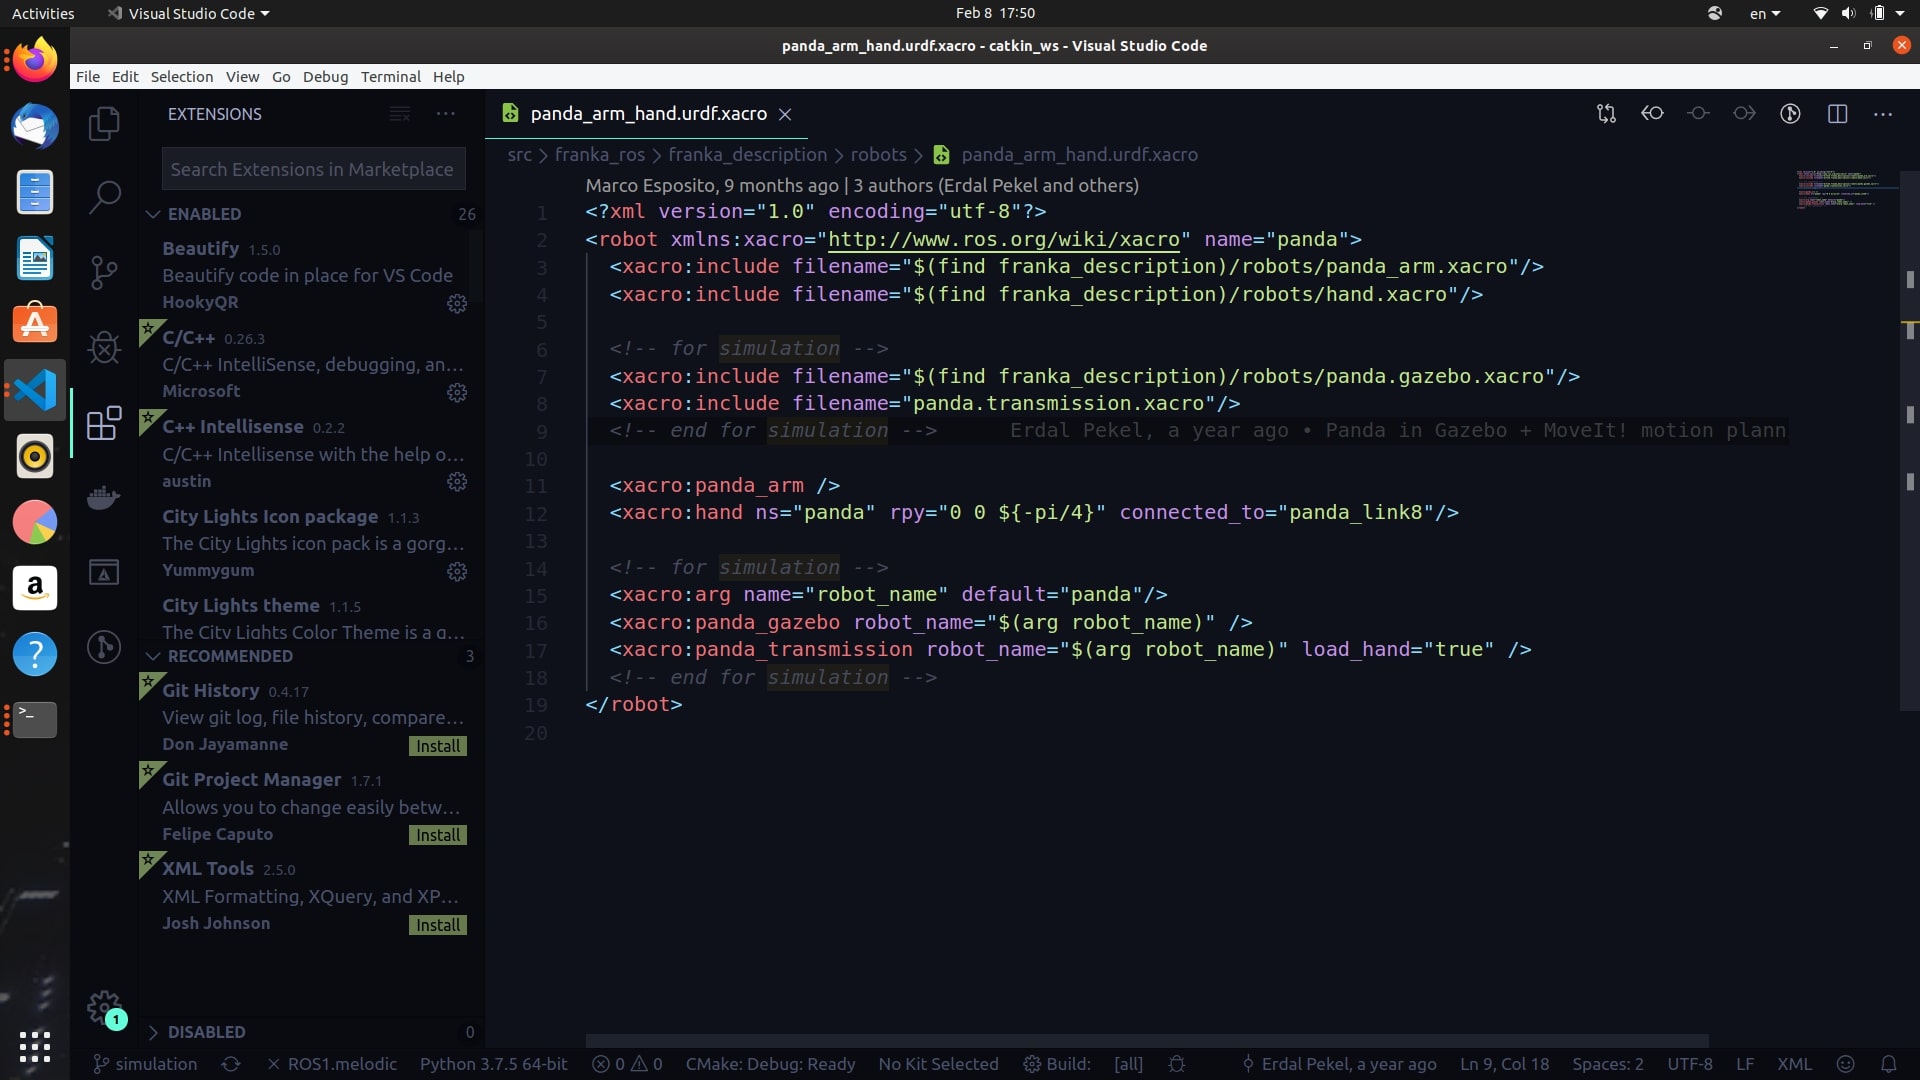Install the XML Tools extension
This screenshot has height=1080, width=1920.
(438, 925)
